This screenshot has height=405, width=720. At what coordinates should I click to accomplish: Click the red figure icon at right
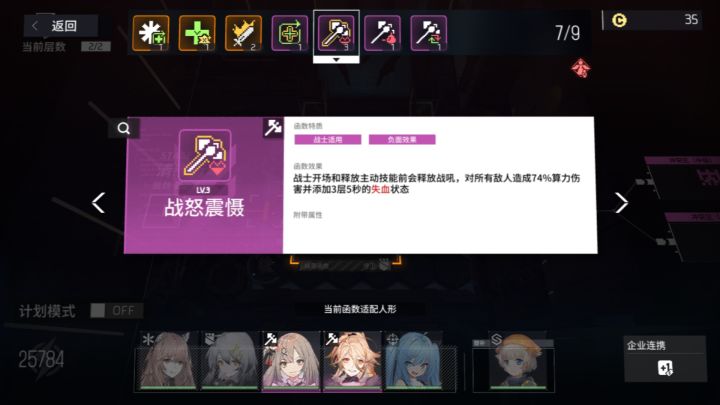[580, 68]
